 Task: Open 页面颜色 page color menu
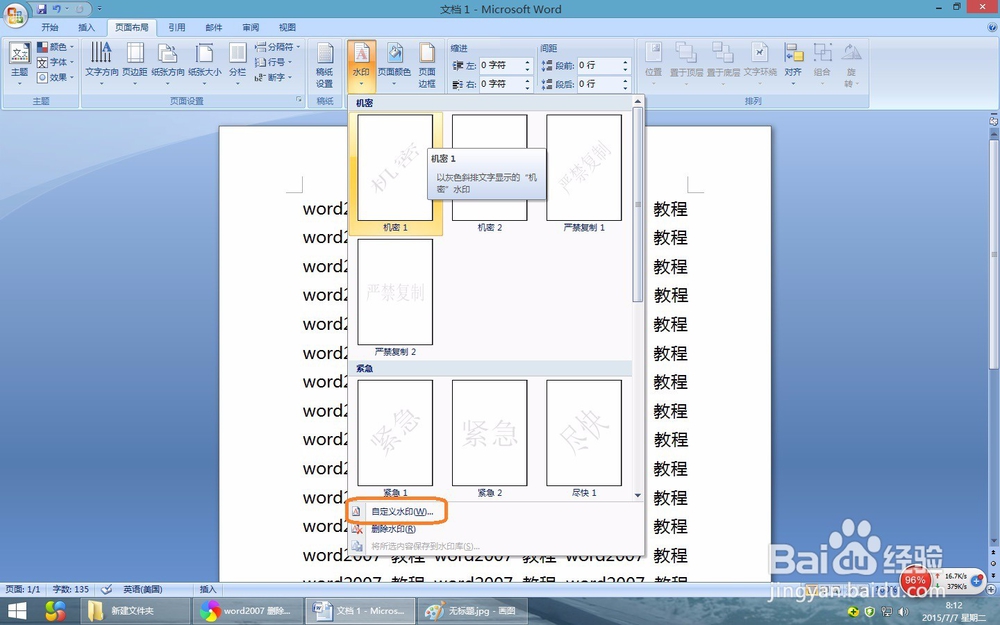pyautogui.click(x=394, y=65)
